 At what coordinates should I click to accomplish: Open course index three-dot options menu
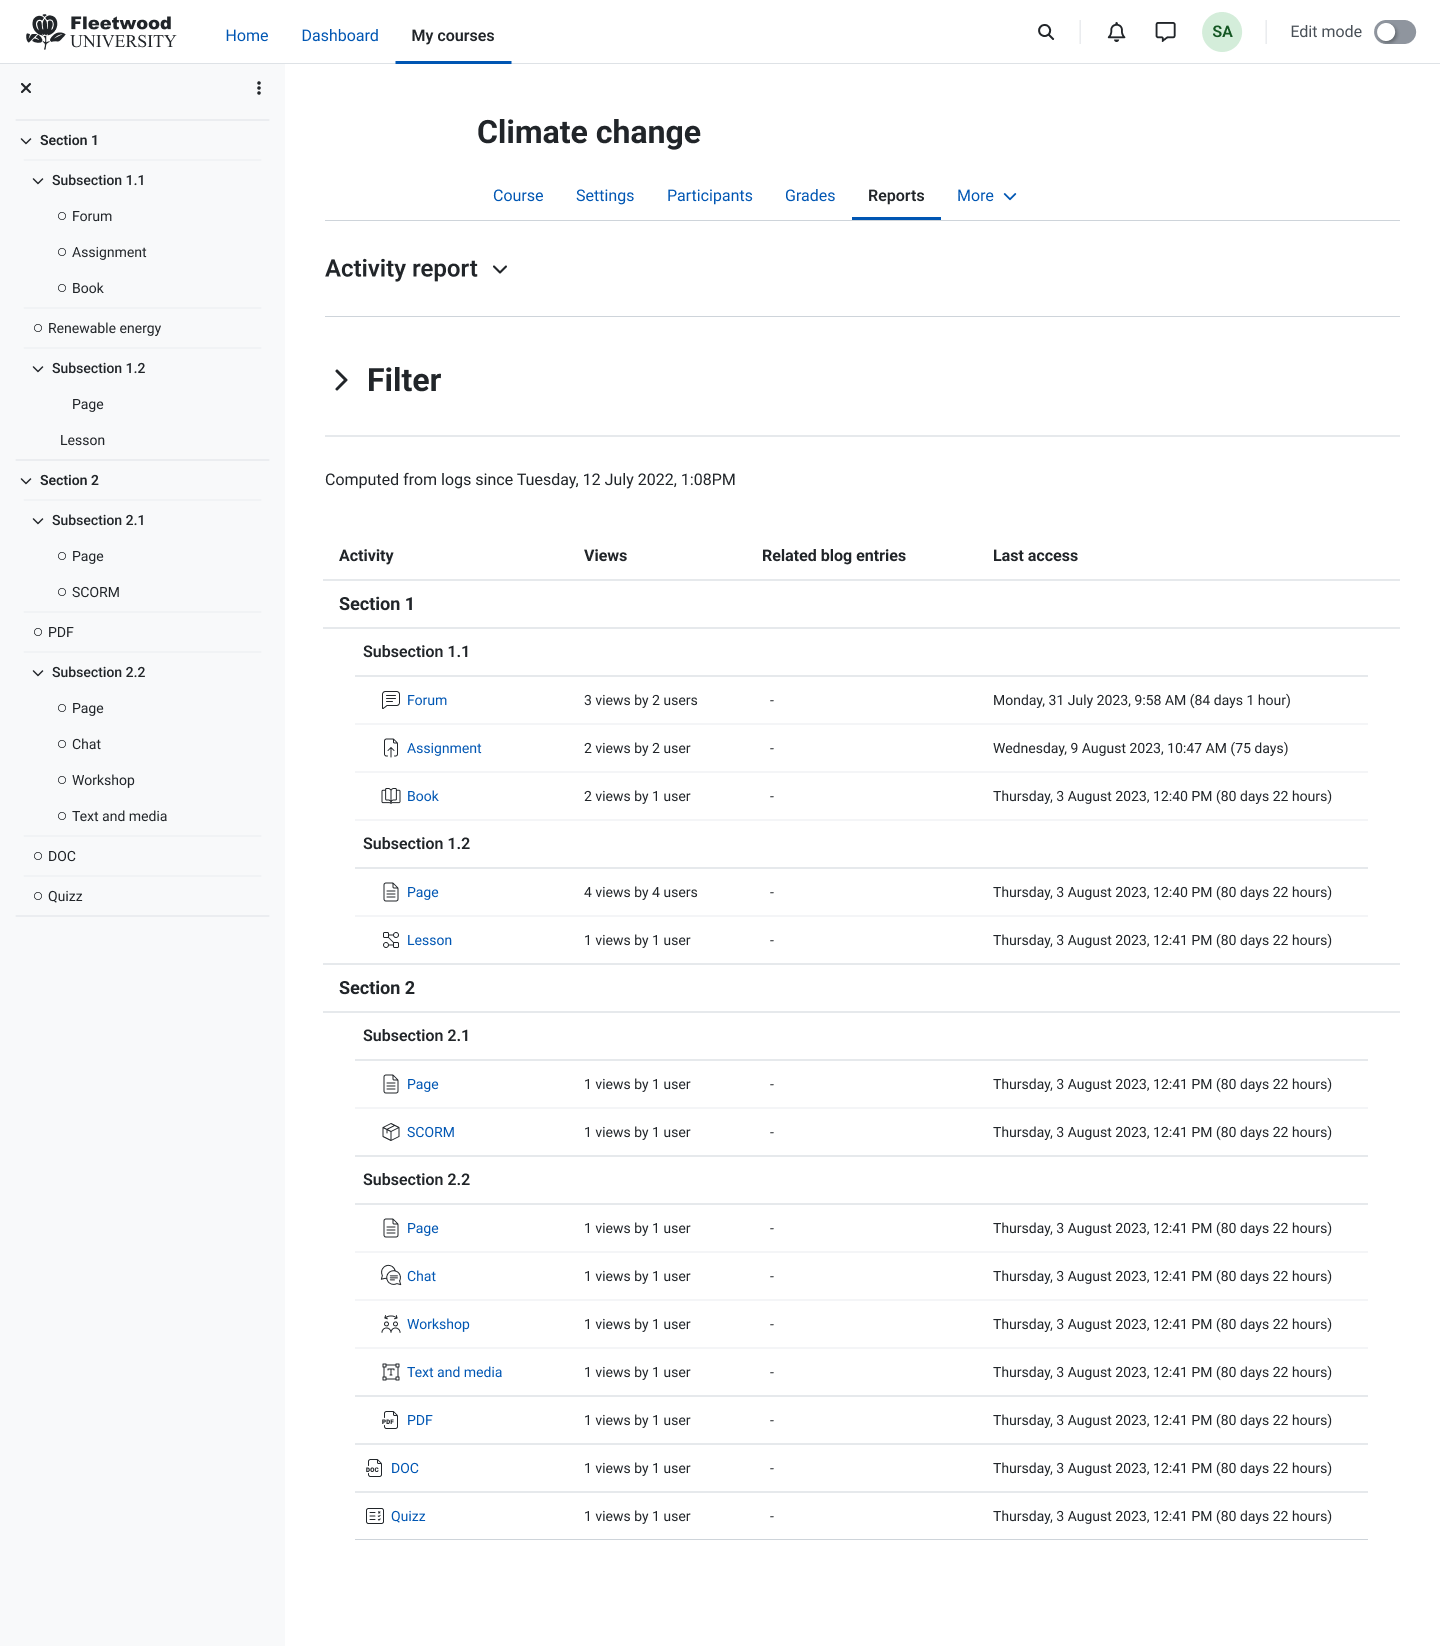pyautogui.click(x=259, y=88)
